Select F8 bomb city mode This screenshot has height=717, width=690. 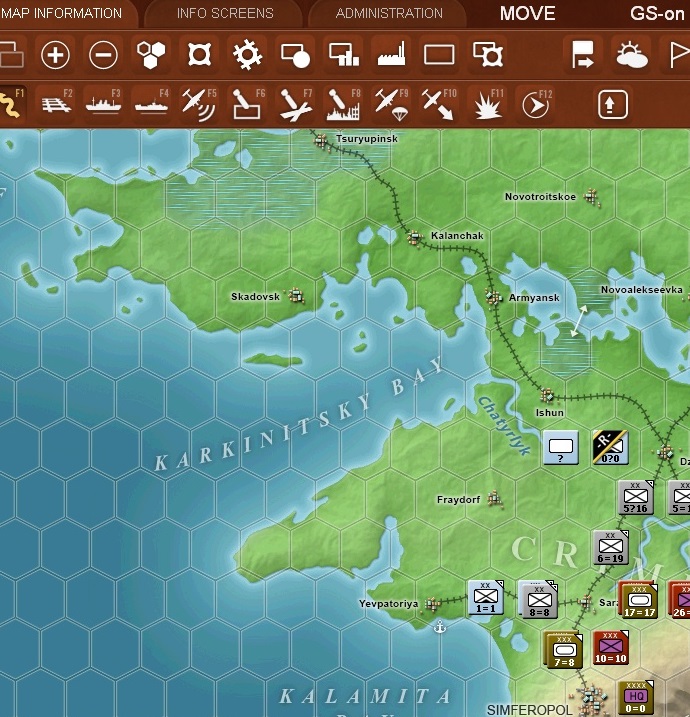(x=344, y=104)
